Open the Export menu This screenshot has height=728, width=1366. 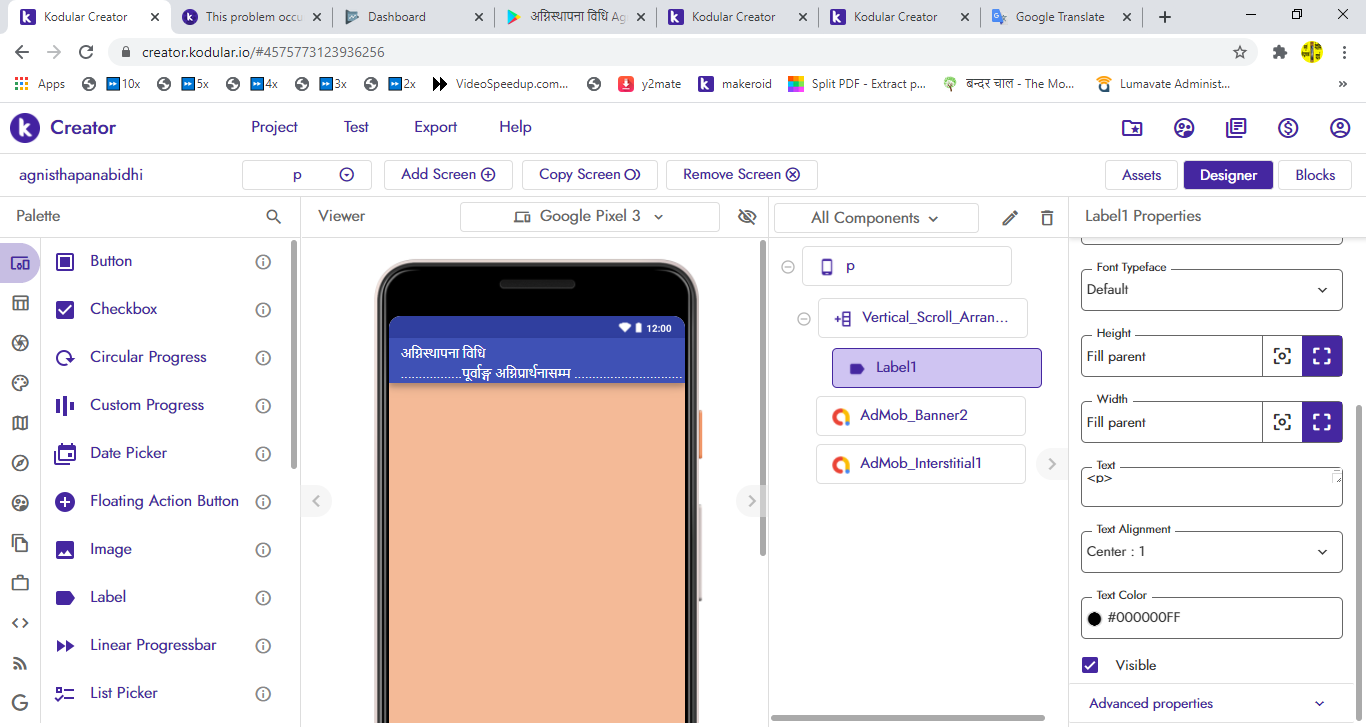pos(435,127)
